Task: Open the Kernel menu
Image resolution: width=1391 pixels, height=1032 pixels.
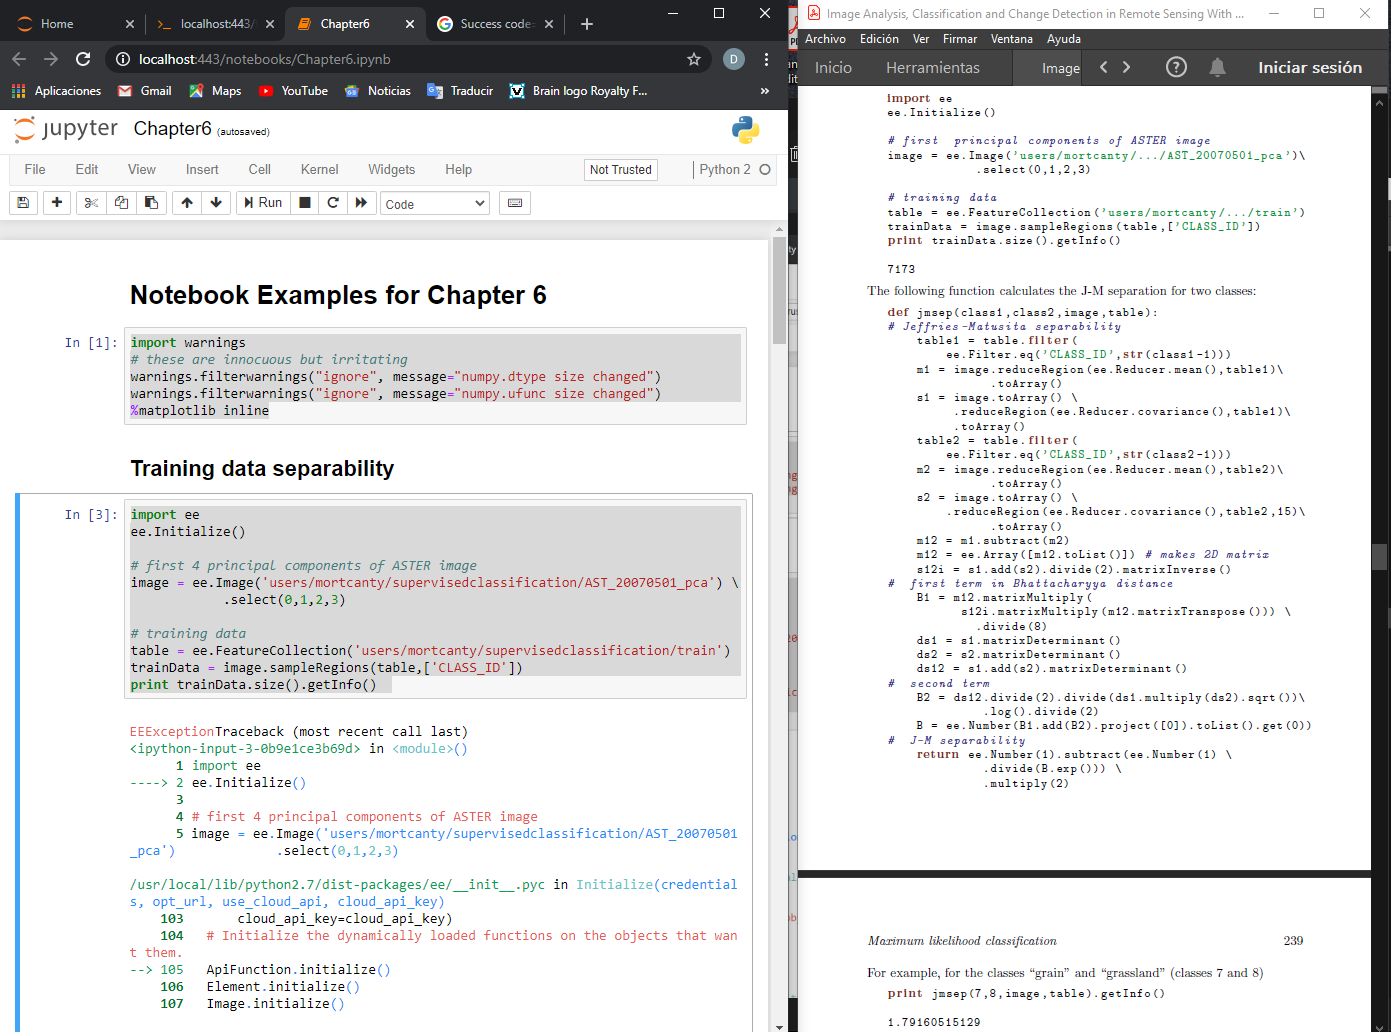Action: [x=319, y=170]
